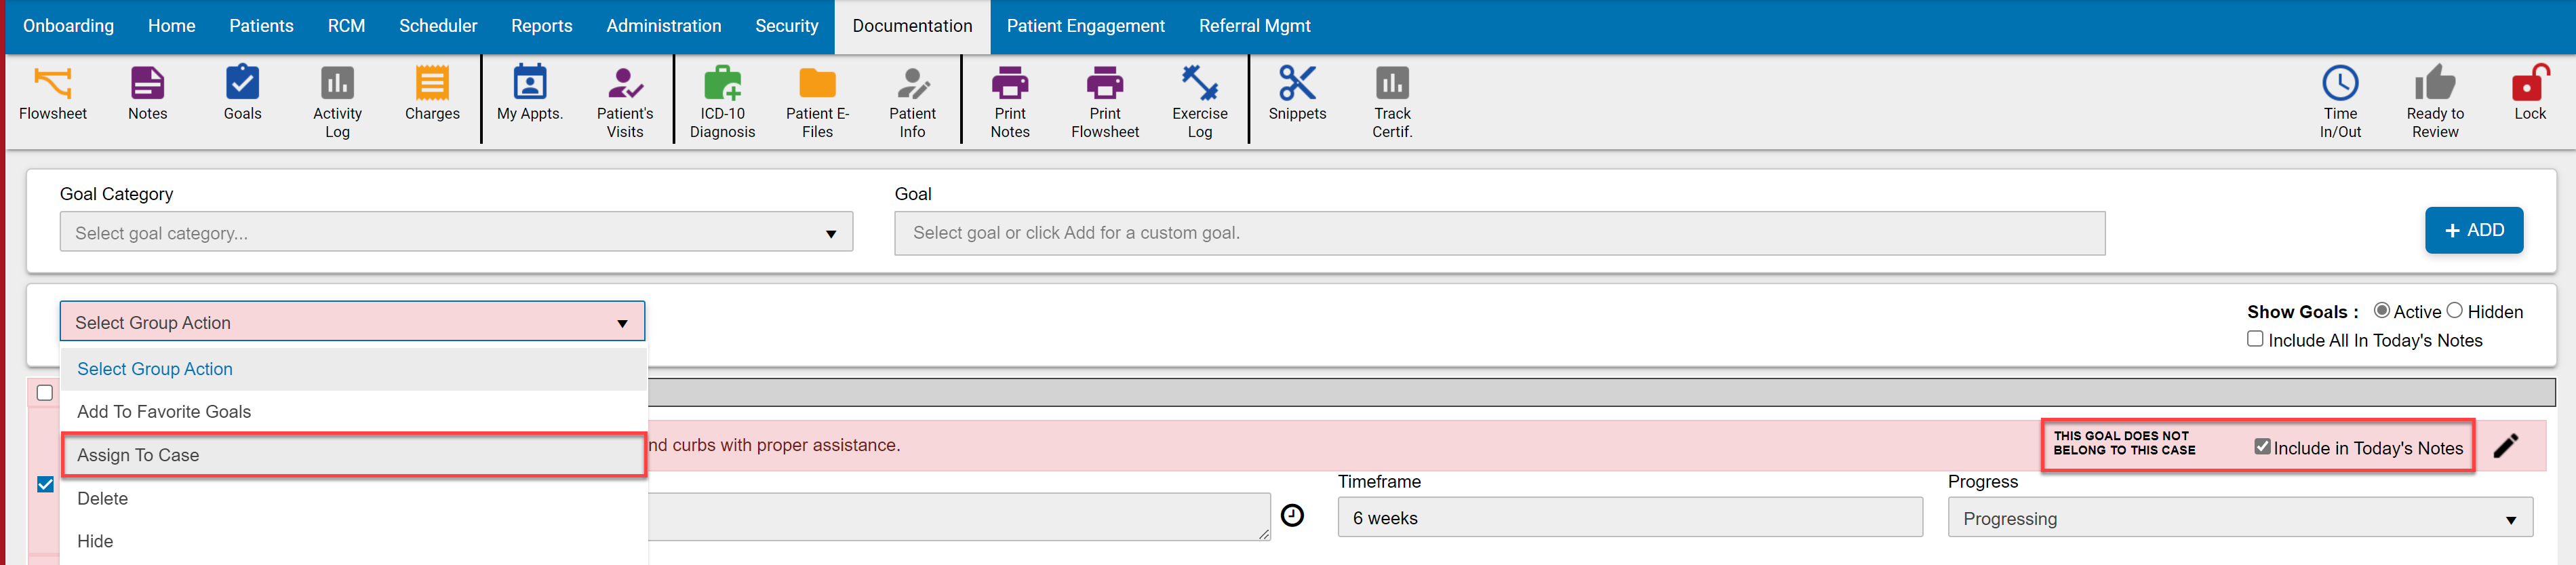This screenshot has height=565, width=2576.
Task: Enable Include All In Today's Notes
Action: point(2255,339)
